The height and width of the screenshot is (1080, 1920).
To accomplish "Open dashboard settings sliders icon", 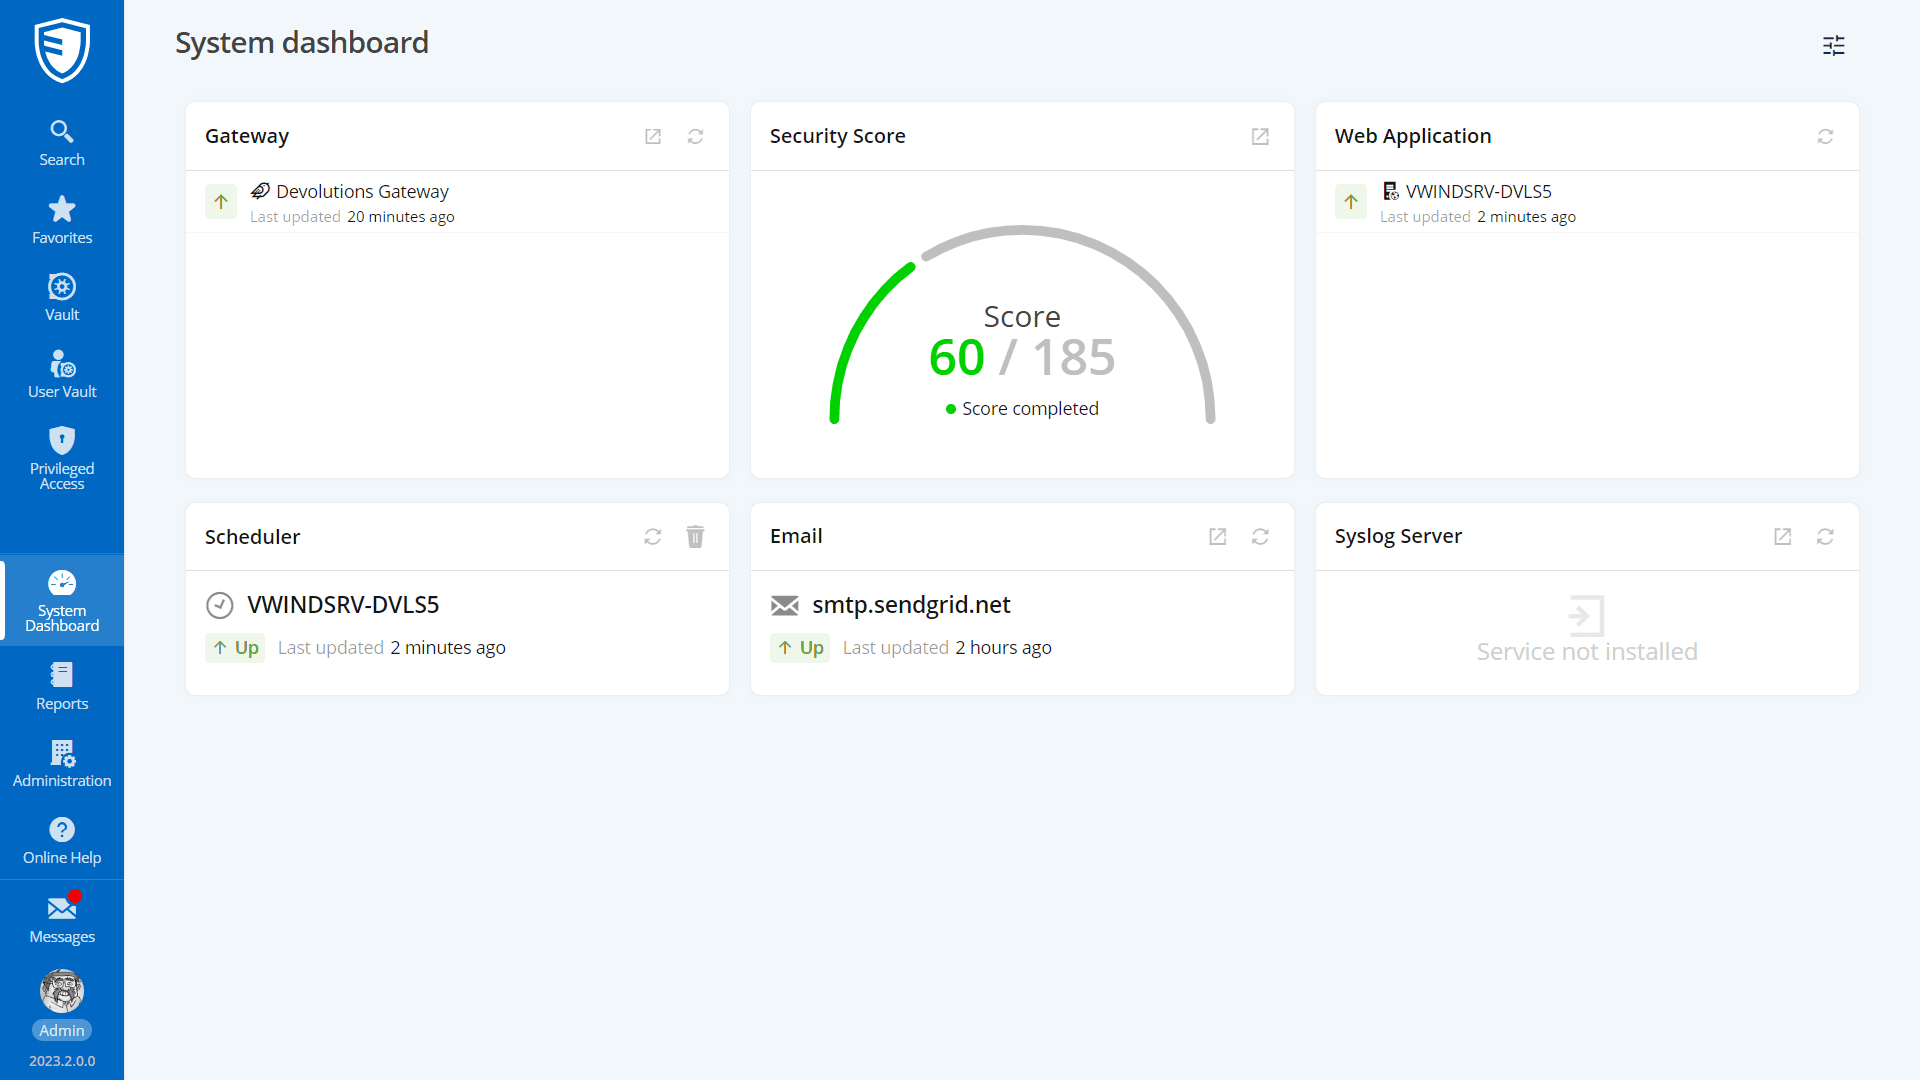I will point(1833,45).
